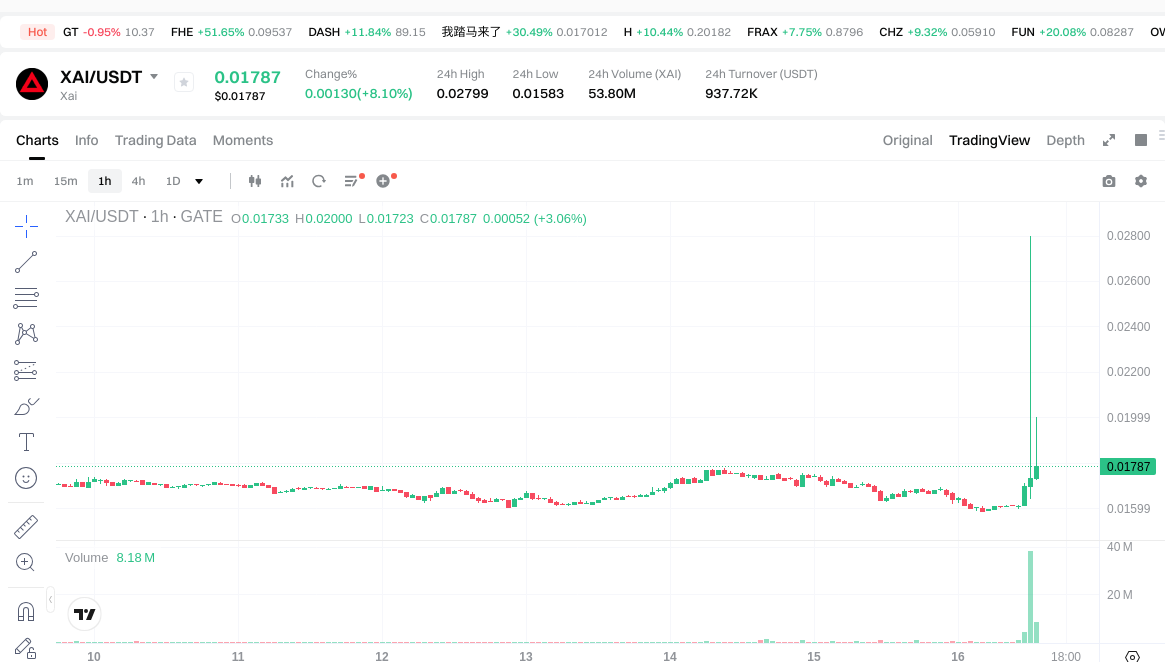Switch to the Trading Data tab

155,140
